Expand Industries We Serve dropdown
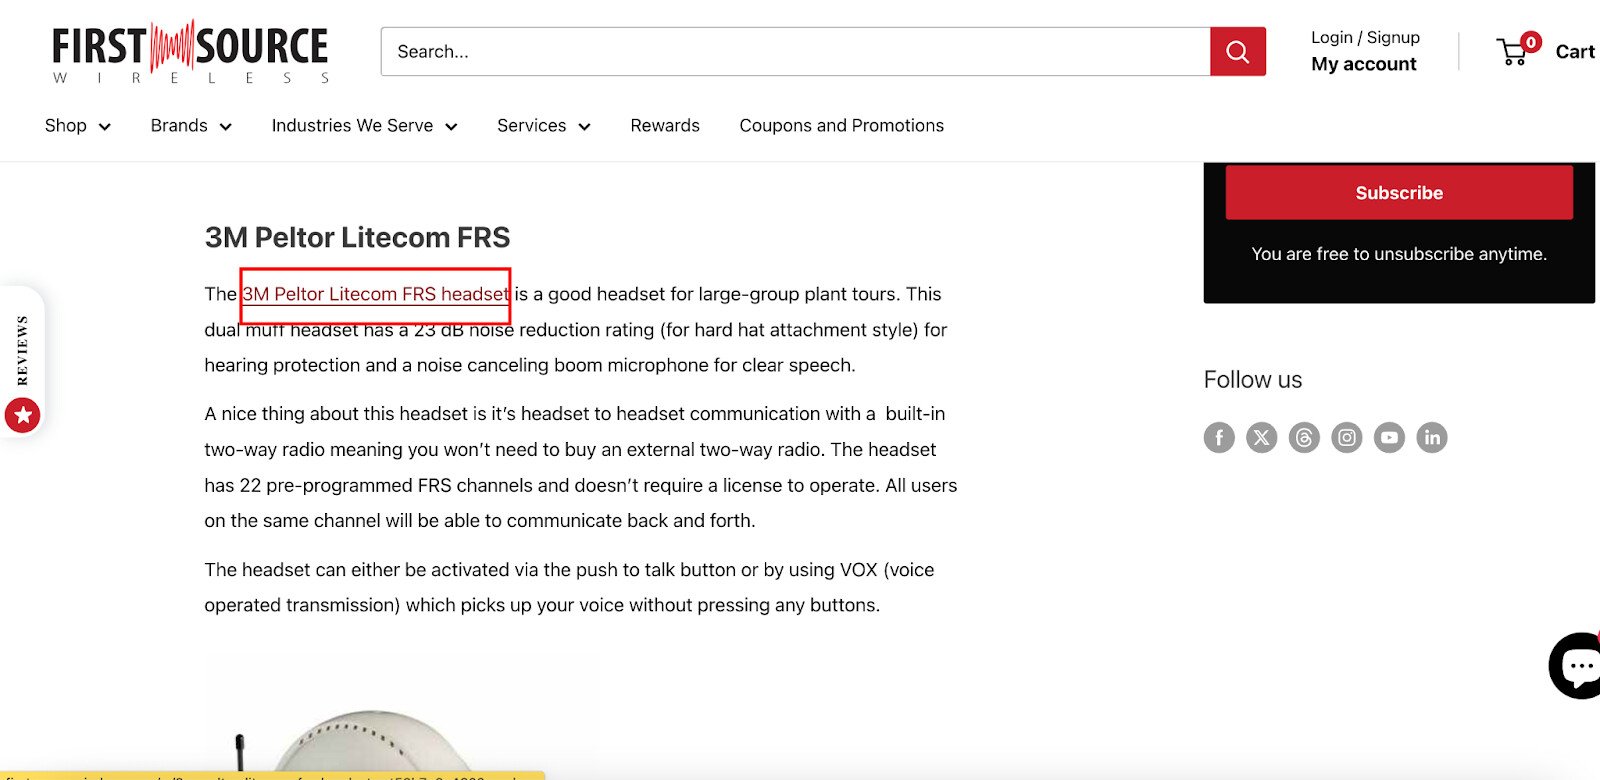This screenshot has height=780, width=1600. click(364, 125)
